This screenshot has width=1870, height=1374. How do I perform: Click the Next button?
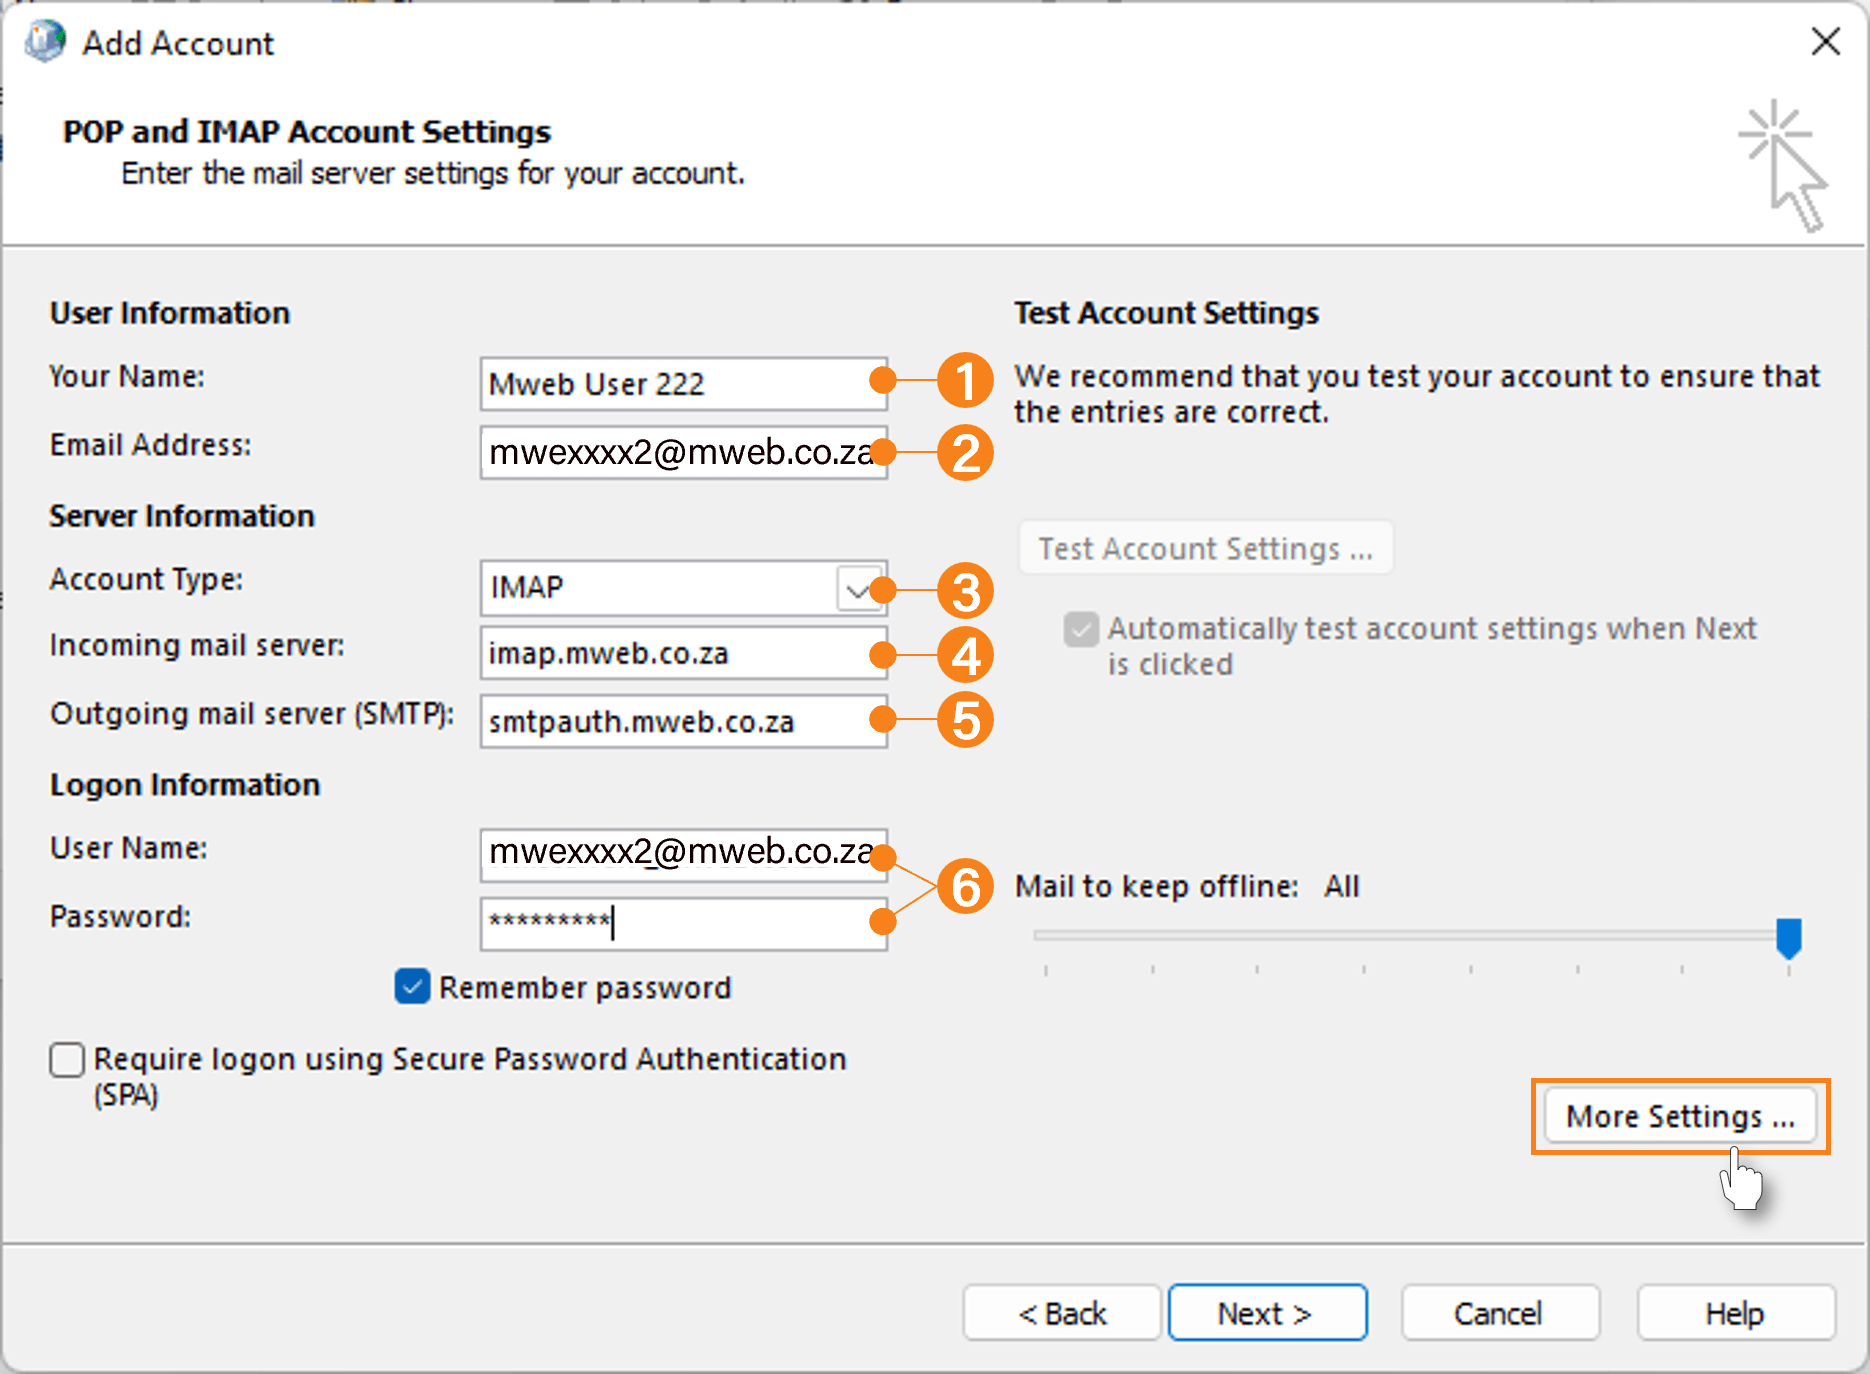pyautogui.click(x=1266, y=1312)
